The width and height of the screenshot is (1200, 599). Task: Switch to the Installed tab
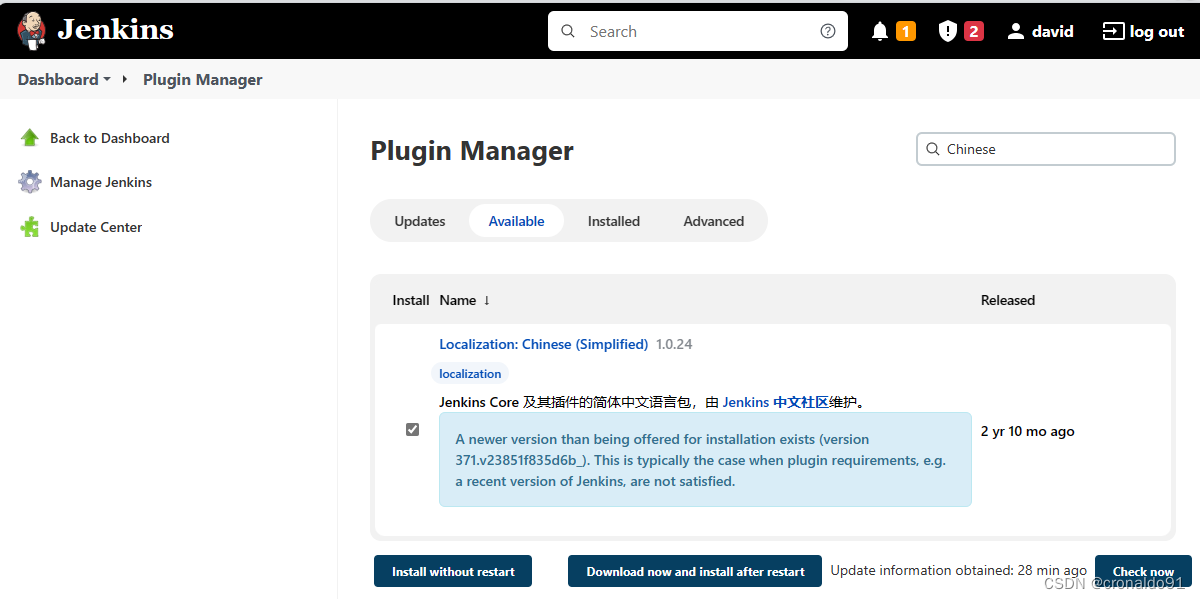click(x=614, y=221)
